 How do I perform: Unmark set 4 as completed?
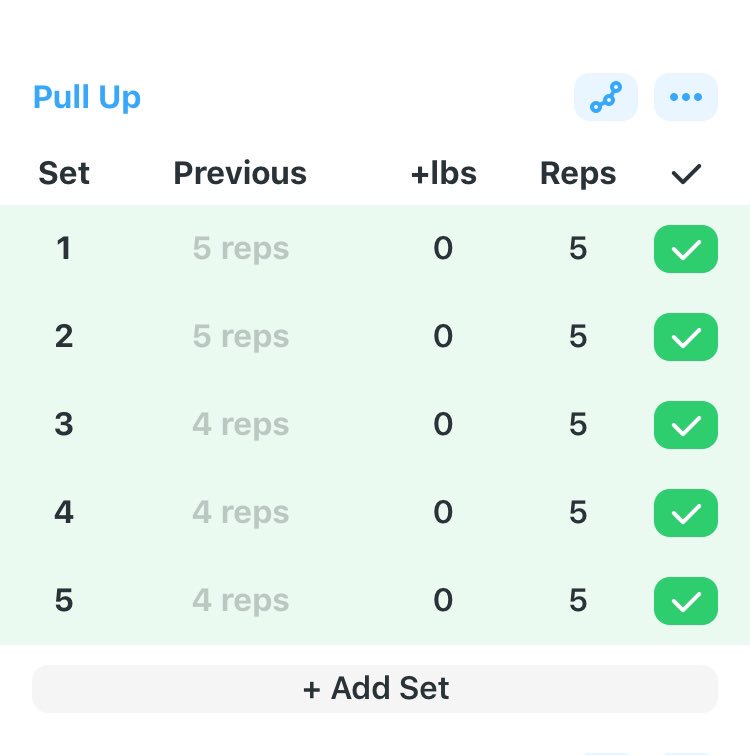[685, 513]
